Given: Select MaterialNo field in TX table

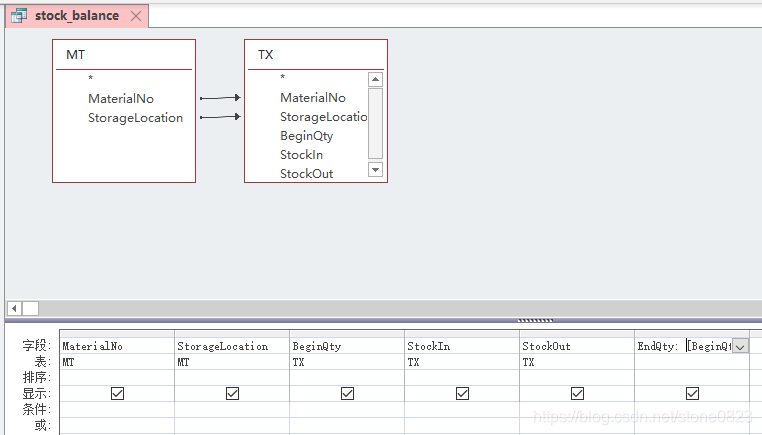Looking at the screenshot, I should pos(313,98).
